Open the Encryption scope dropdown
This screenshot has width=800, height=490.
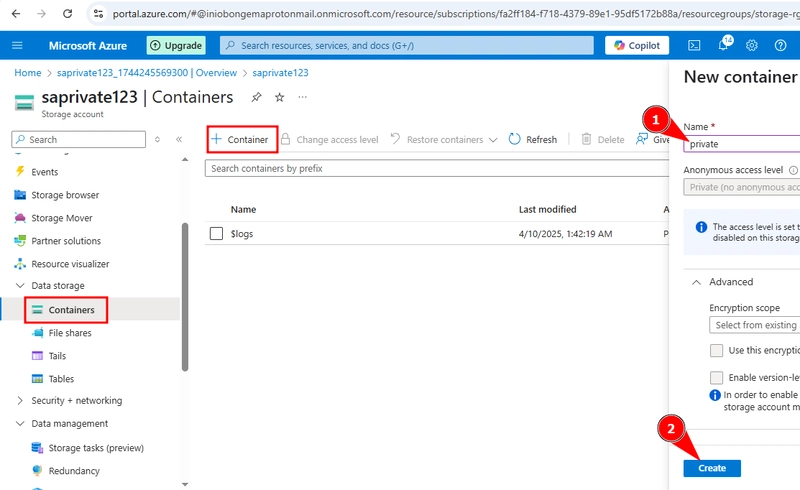(x=755, y=325)
